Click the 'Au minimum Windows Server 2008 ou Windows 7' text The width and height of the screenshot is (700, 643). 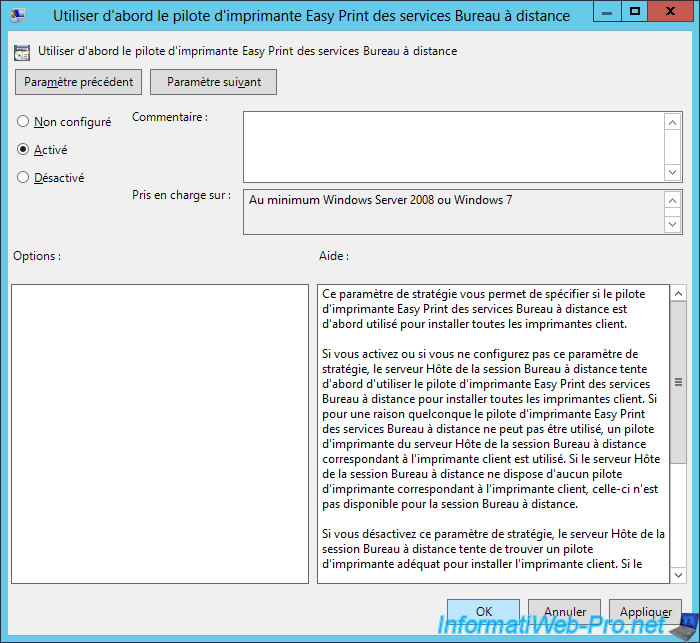pos(380,200)
